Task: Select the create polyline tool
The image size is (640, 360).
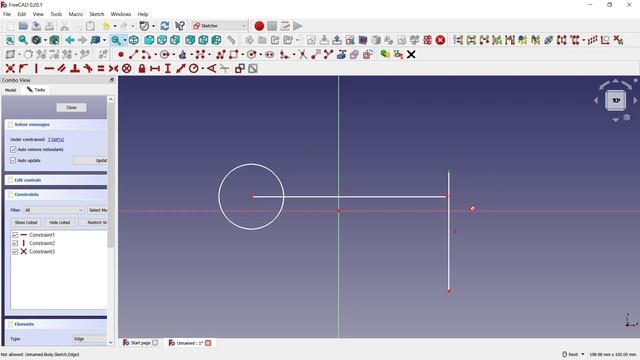Action: click(221, 54)
